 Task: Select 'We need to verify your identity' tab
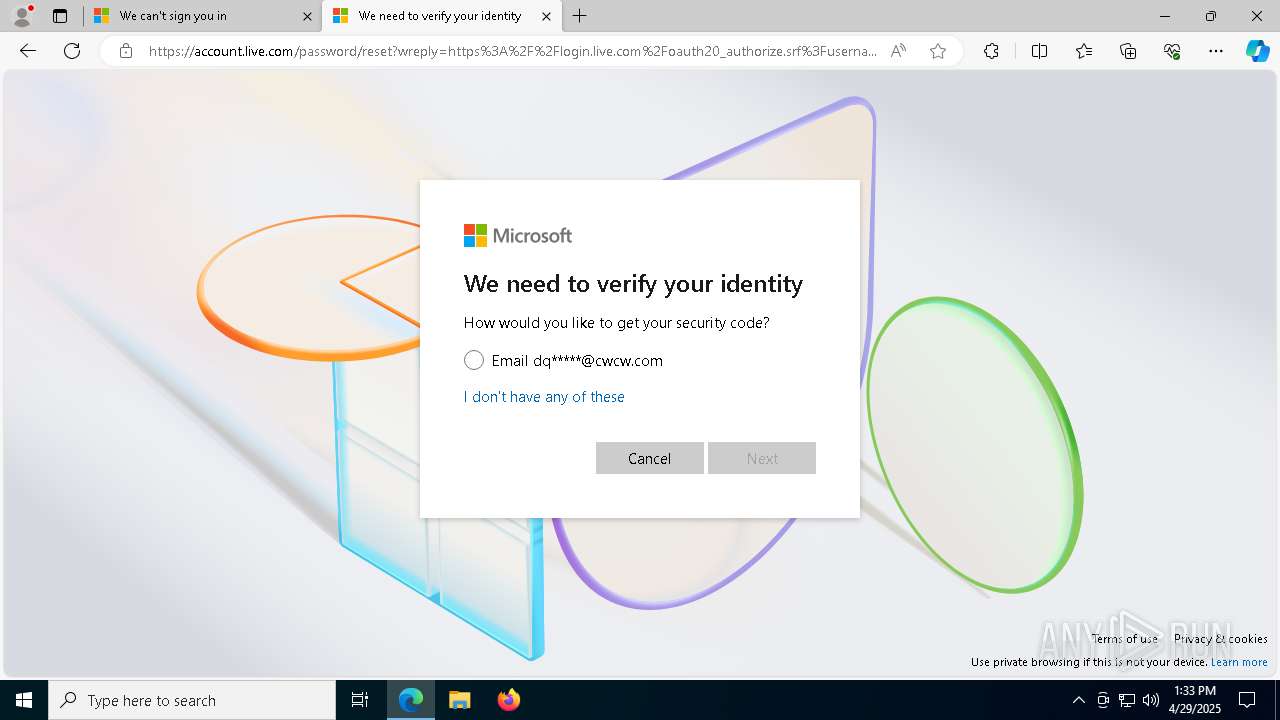[440, 16]
